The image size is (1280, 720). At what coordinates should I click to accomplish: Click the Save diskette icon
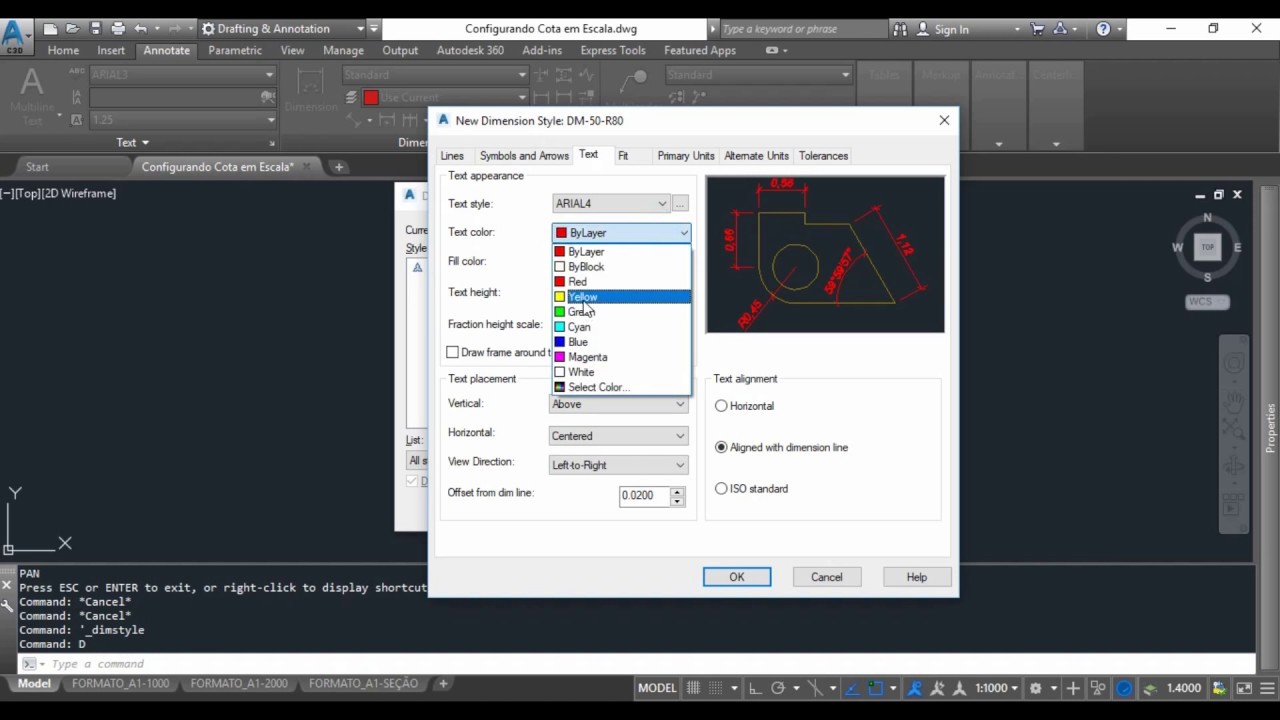pyautogui.click(x=95, y=29)
